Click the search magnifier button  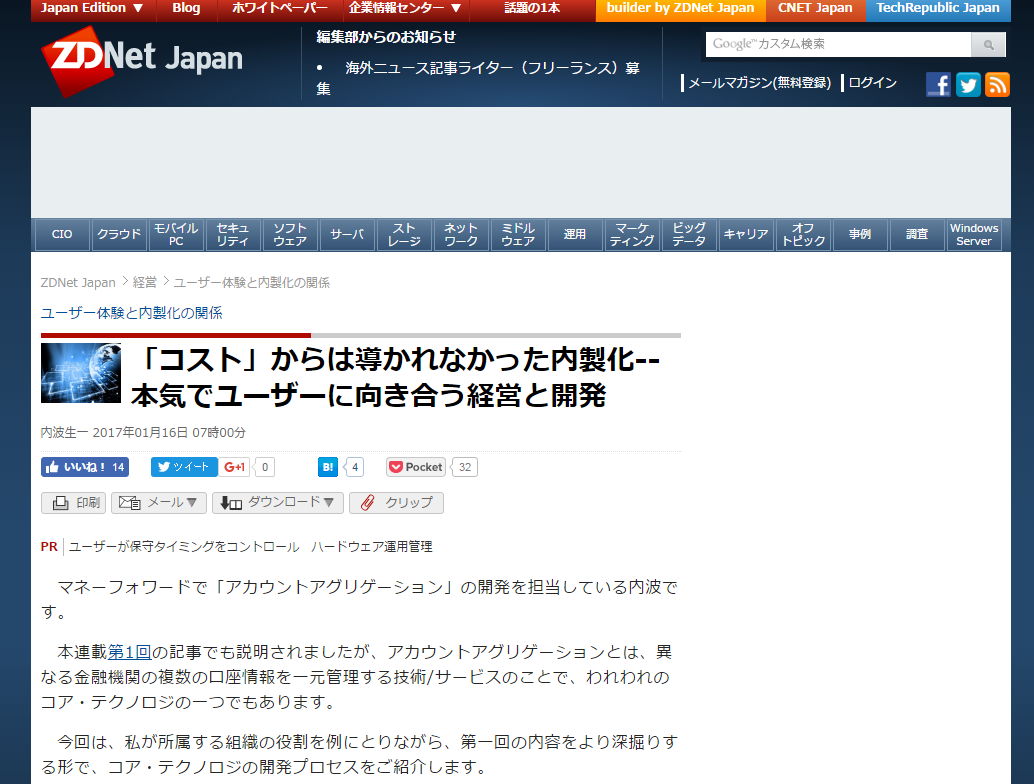pyautogui.click(x=988, y=45)
